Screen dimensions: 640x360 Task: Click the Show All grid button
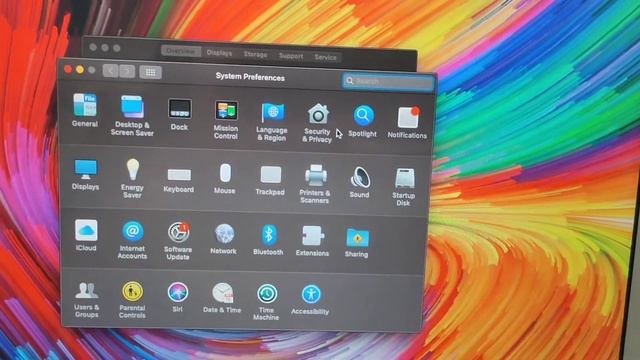[151, 72]
